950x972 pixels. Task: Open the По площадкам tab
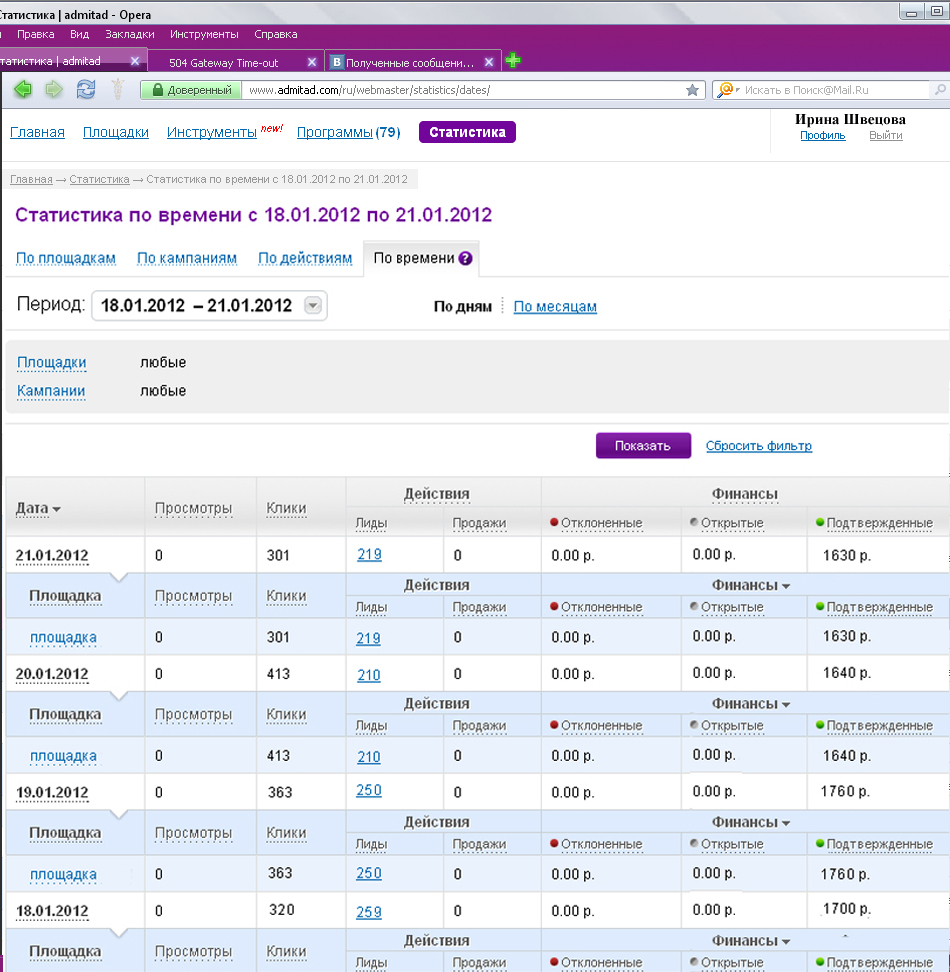click(x=66, y=258)
